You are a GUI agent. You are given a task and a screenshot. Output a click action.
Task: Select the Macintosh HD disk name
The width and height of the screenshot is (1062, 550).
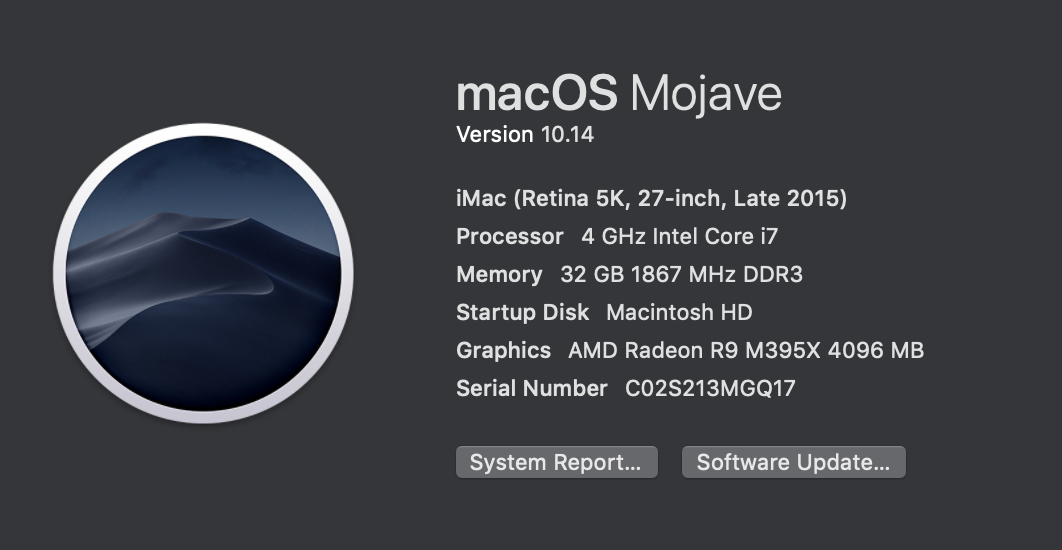679,312
